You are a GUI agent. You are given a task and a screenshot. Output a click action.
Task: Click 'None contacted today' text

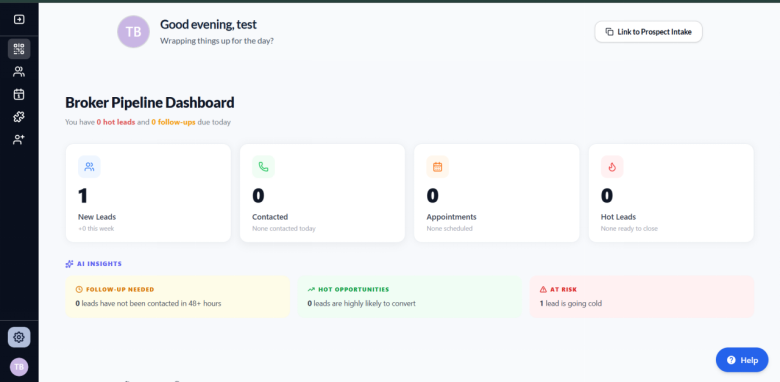(x=284, y=229)
